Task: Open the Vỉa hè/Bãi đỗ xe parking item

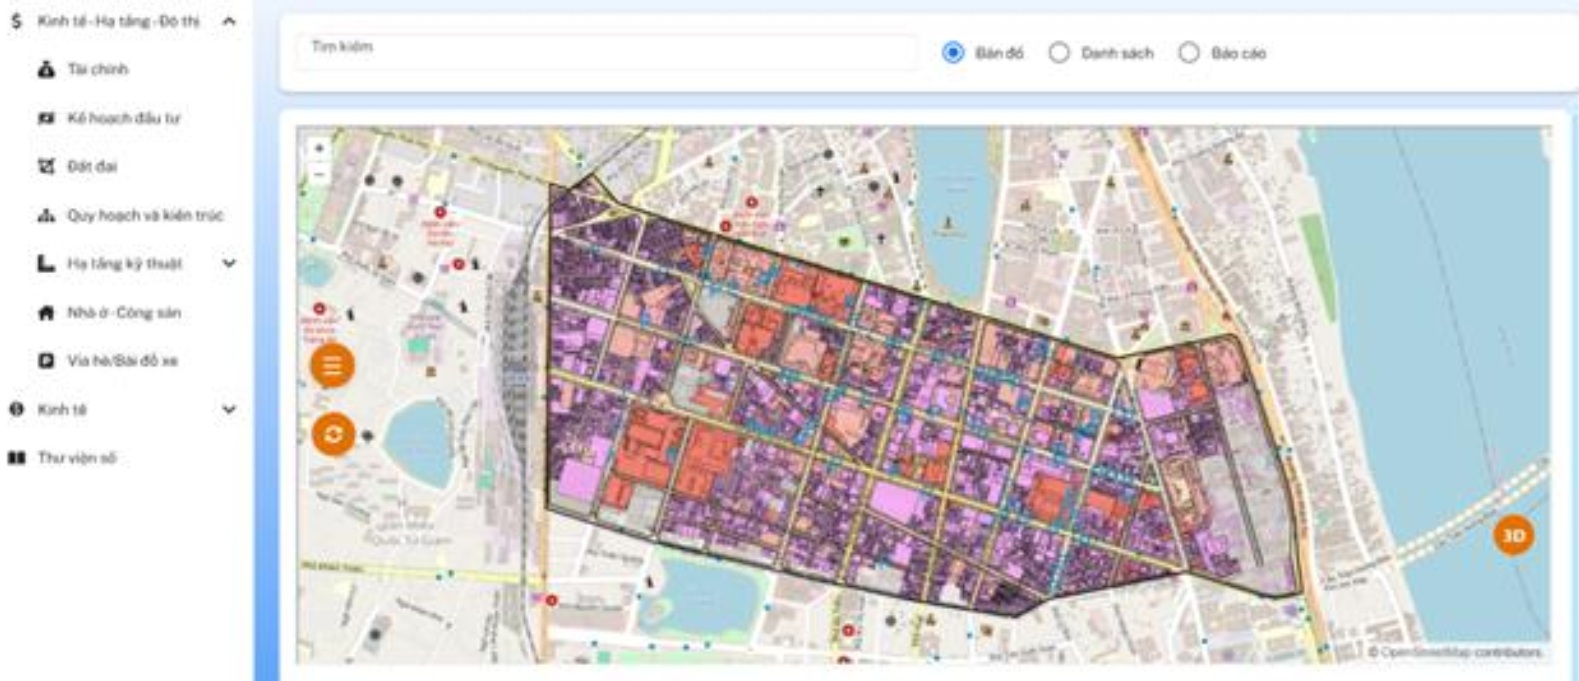Action: pos(122,361)
